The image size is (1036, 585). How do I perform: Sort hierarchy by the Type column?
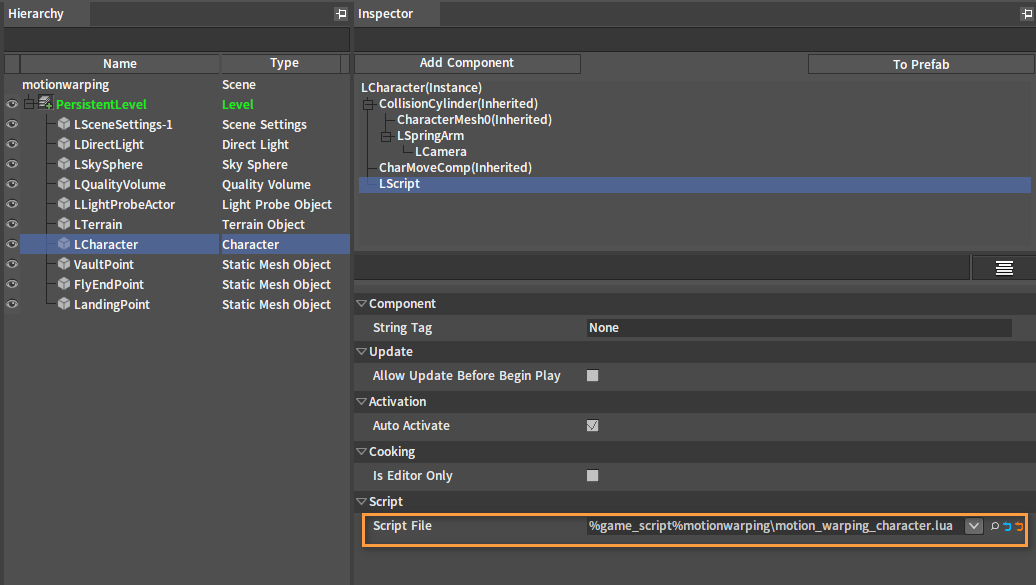pyautogui.click(x=281, y=63)
